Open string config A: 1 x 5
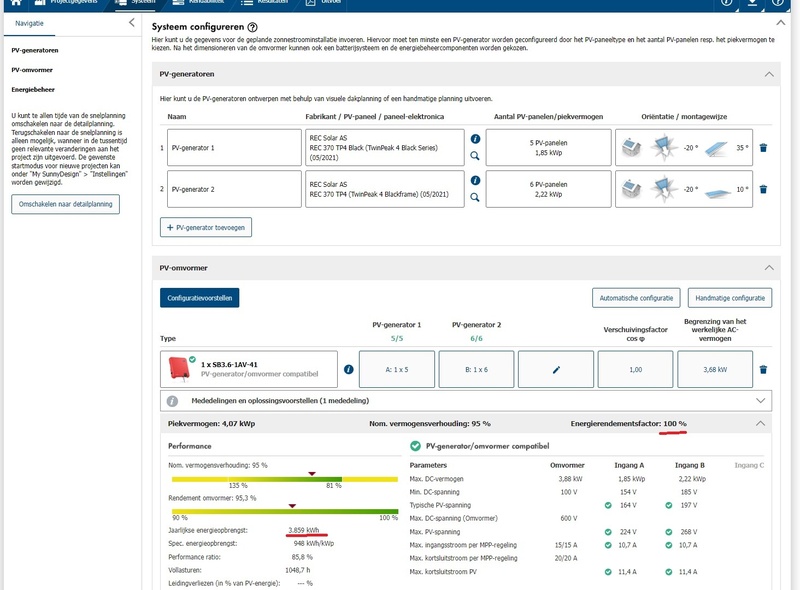The height and width of the screenshot is (590, 800). (x=397, y=370)
